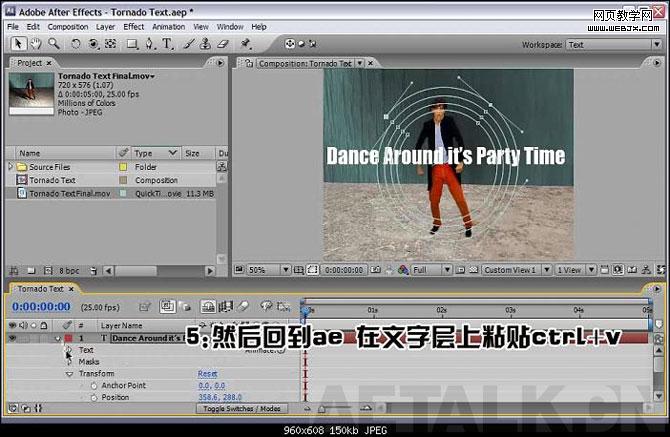Open the Animation menu
The image size is (670, 437).
[169, 26]
